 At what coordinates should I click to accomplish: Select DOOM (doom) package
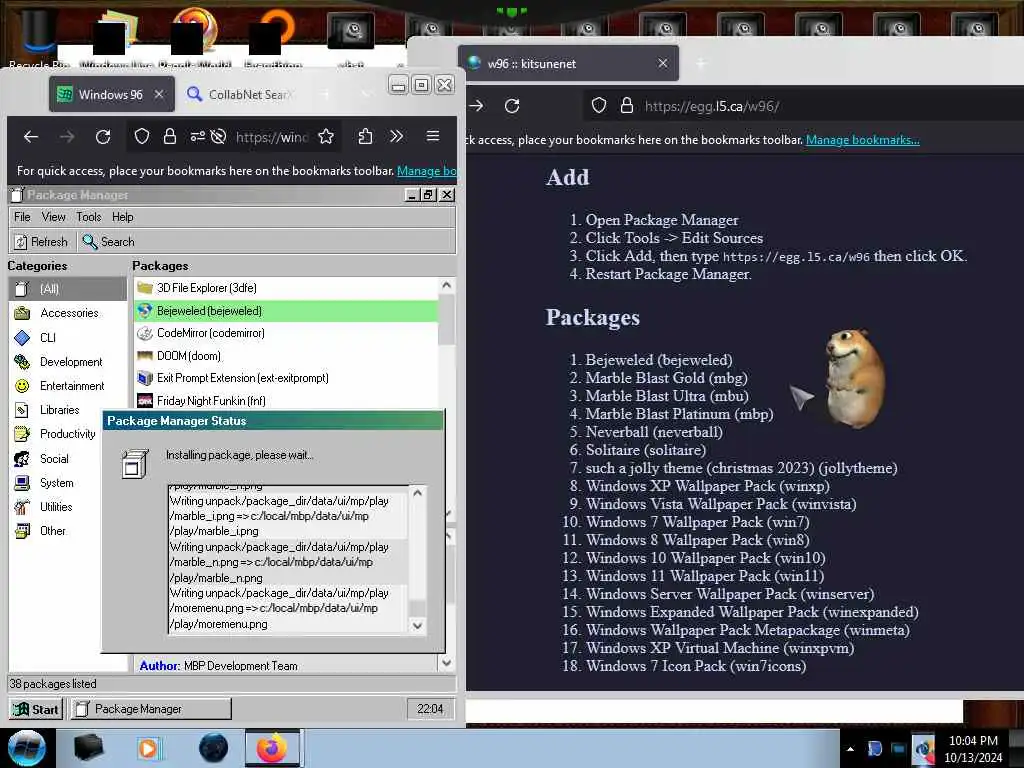coord(286,356)
